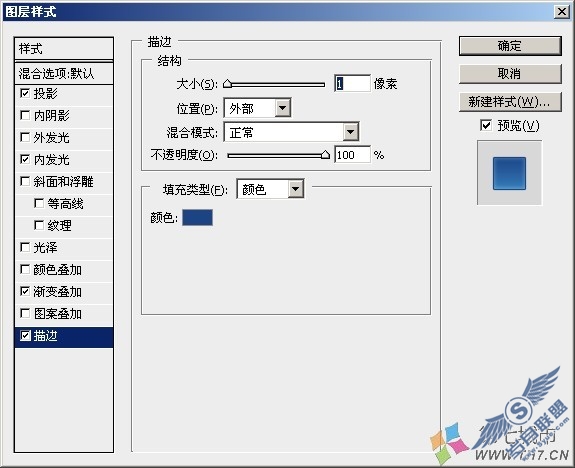Open the 光泽 settings by its label

45,248
